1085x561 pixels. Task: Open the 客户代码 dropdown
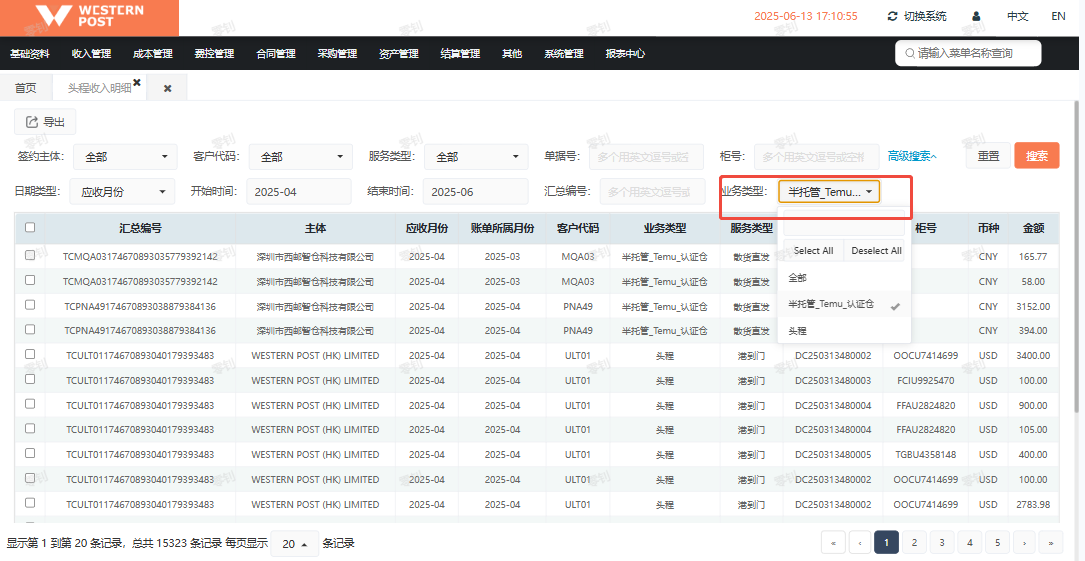(300, 157)
